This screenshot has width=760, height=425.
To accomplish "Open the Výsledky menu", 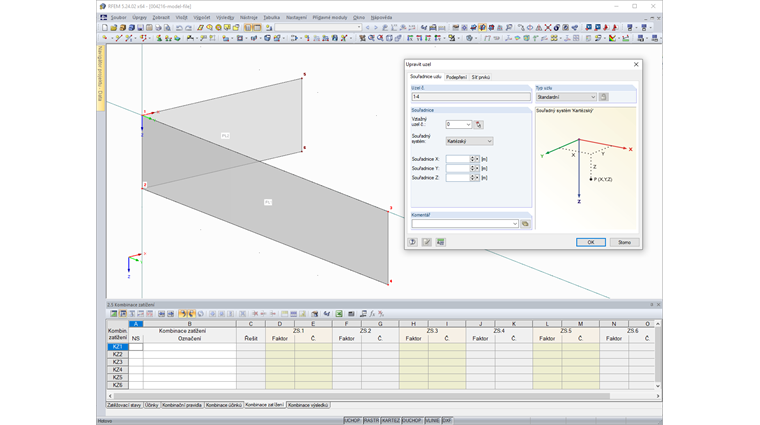I will [x=225, y=17].
